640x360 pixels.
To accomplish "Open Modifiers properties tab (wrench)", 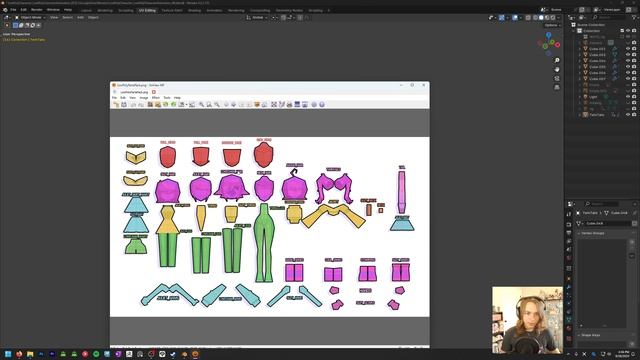I will click(569, 287).
